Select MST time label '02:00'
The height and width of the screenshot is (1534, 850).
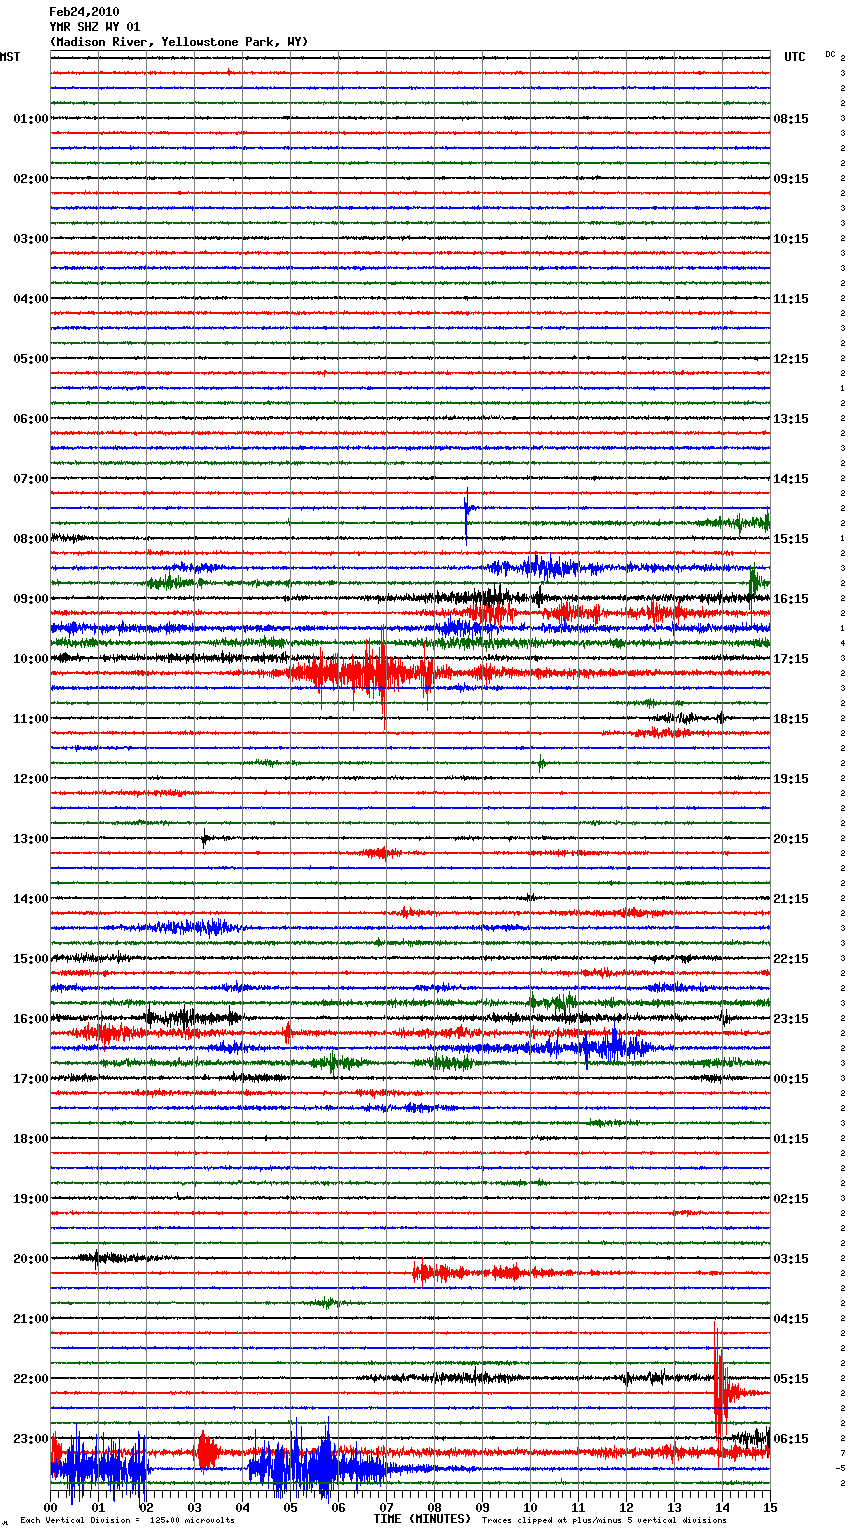point(31,179)
